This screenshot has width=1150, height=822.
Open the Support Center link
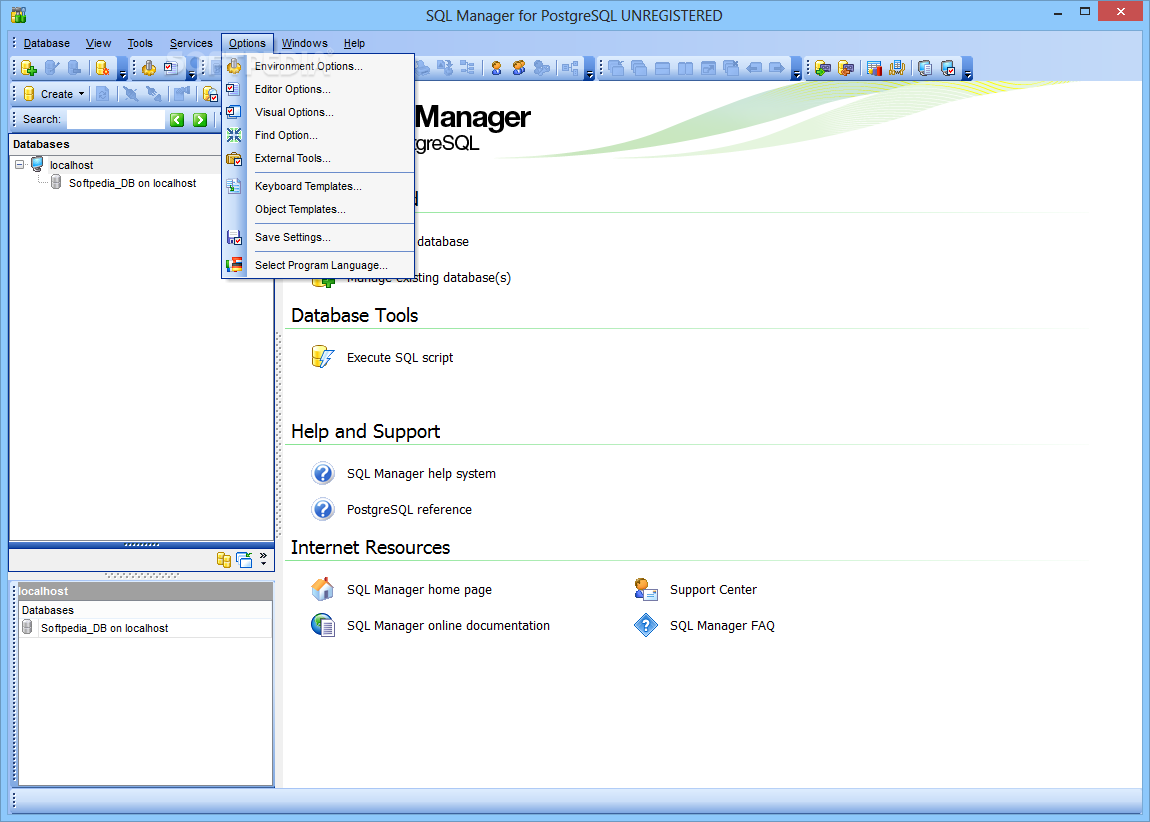[x=713, y=590]
